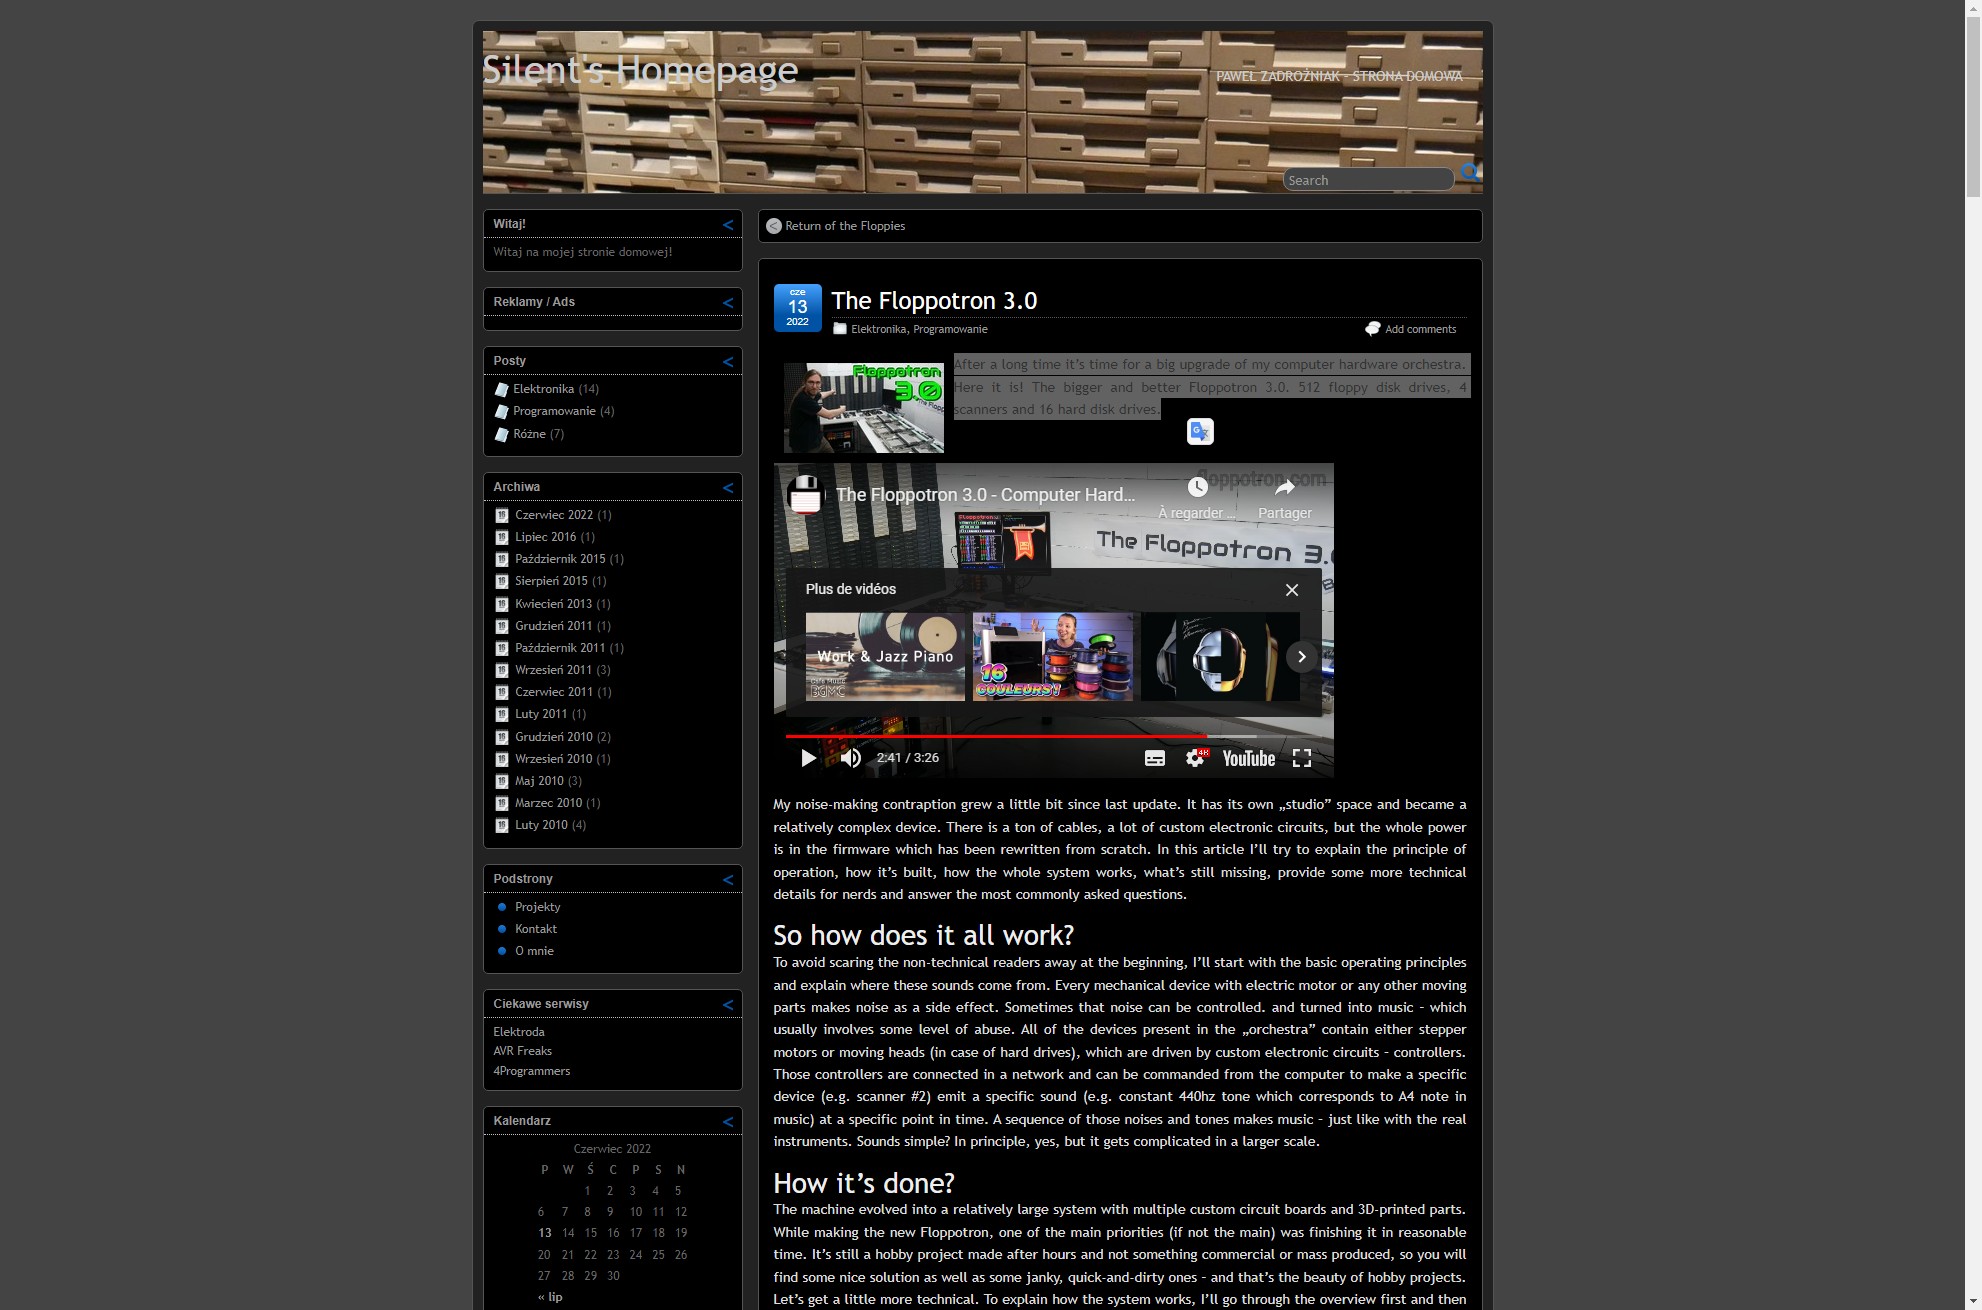Click the Watch later clock icon

click(x=1197, y=488)
